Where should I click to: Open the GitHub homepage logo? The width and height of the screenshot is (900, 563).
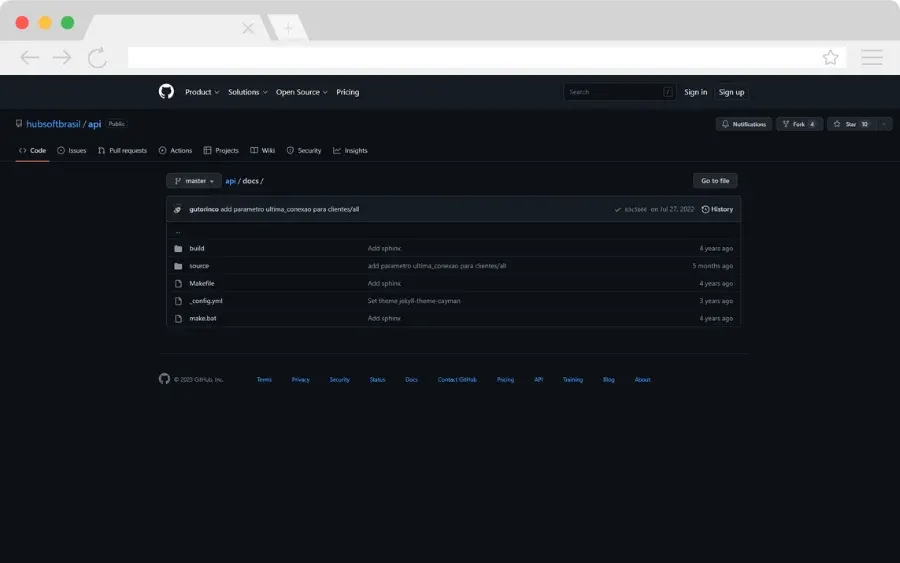[166, 91]
